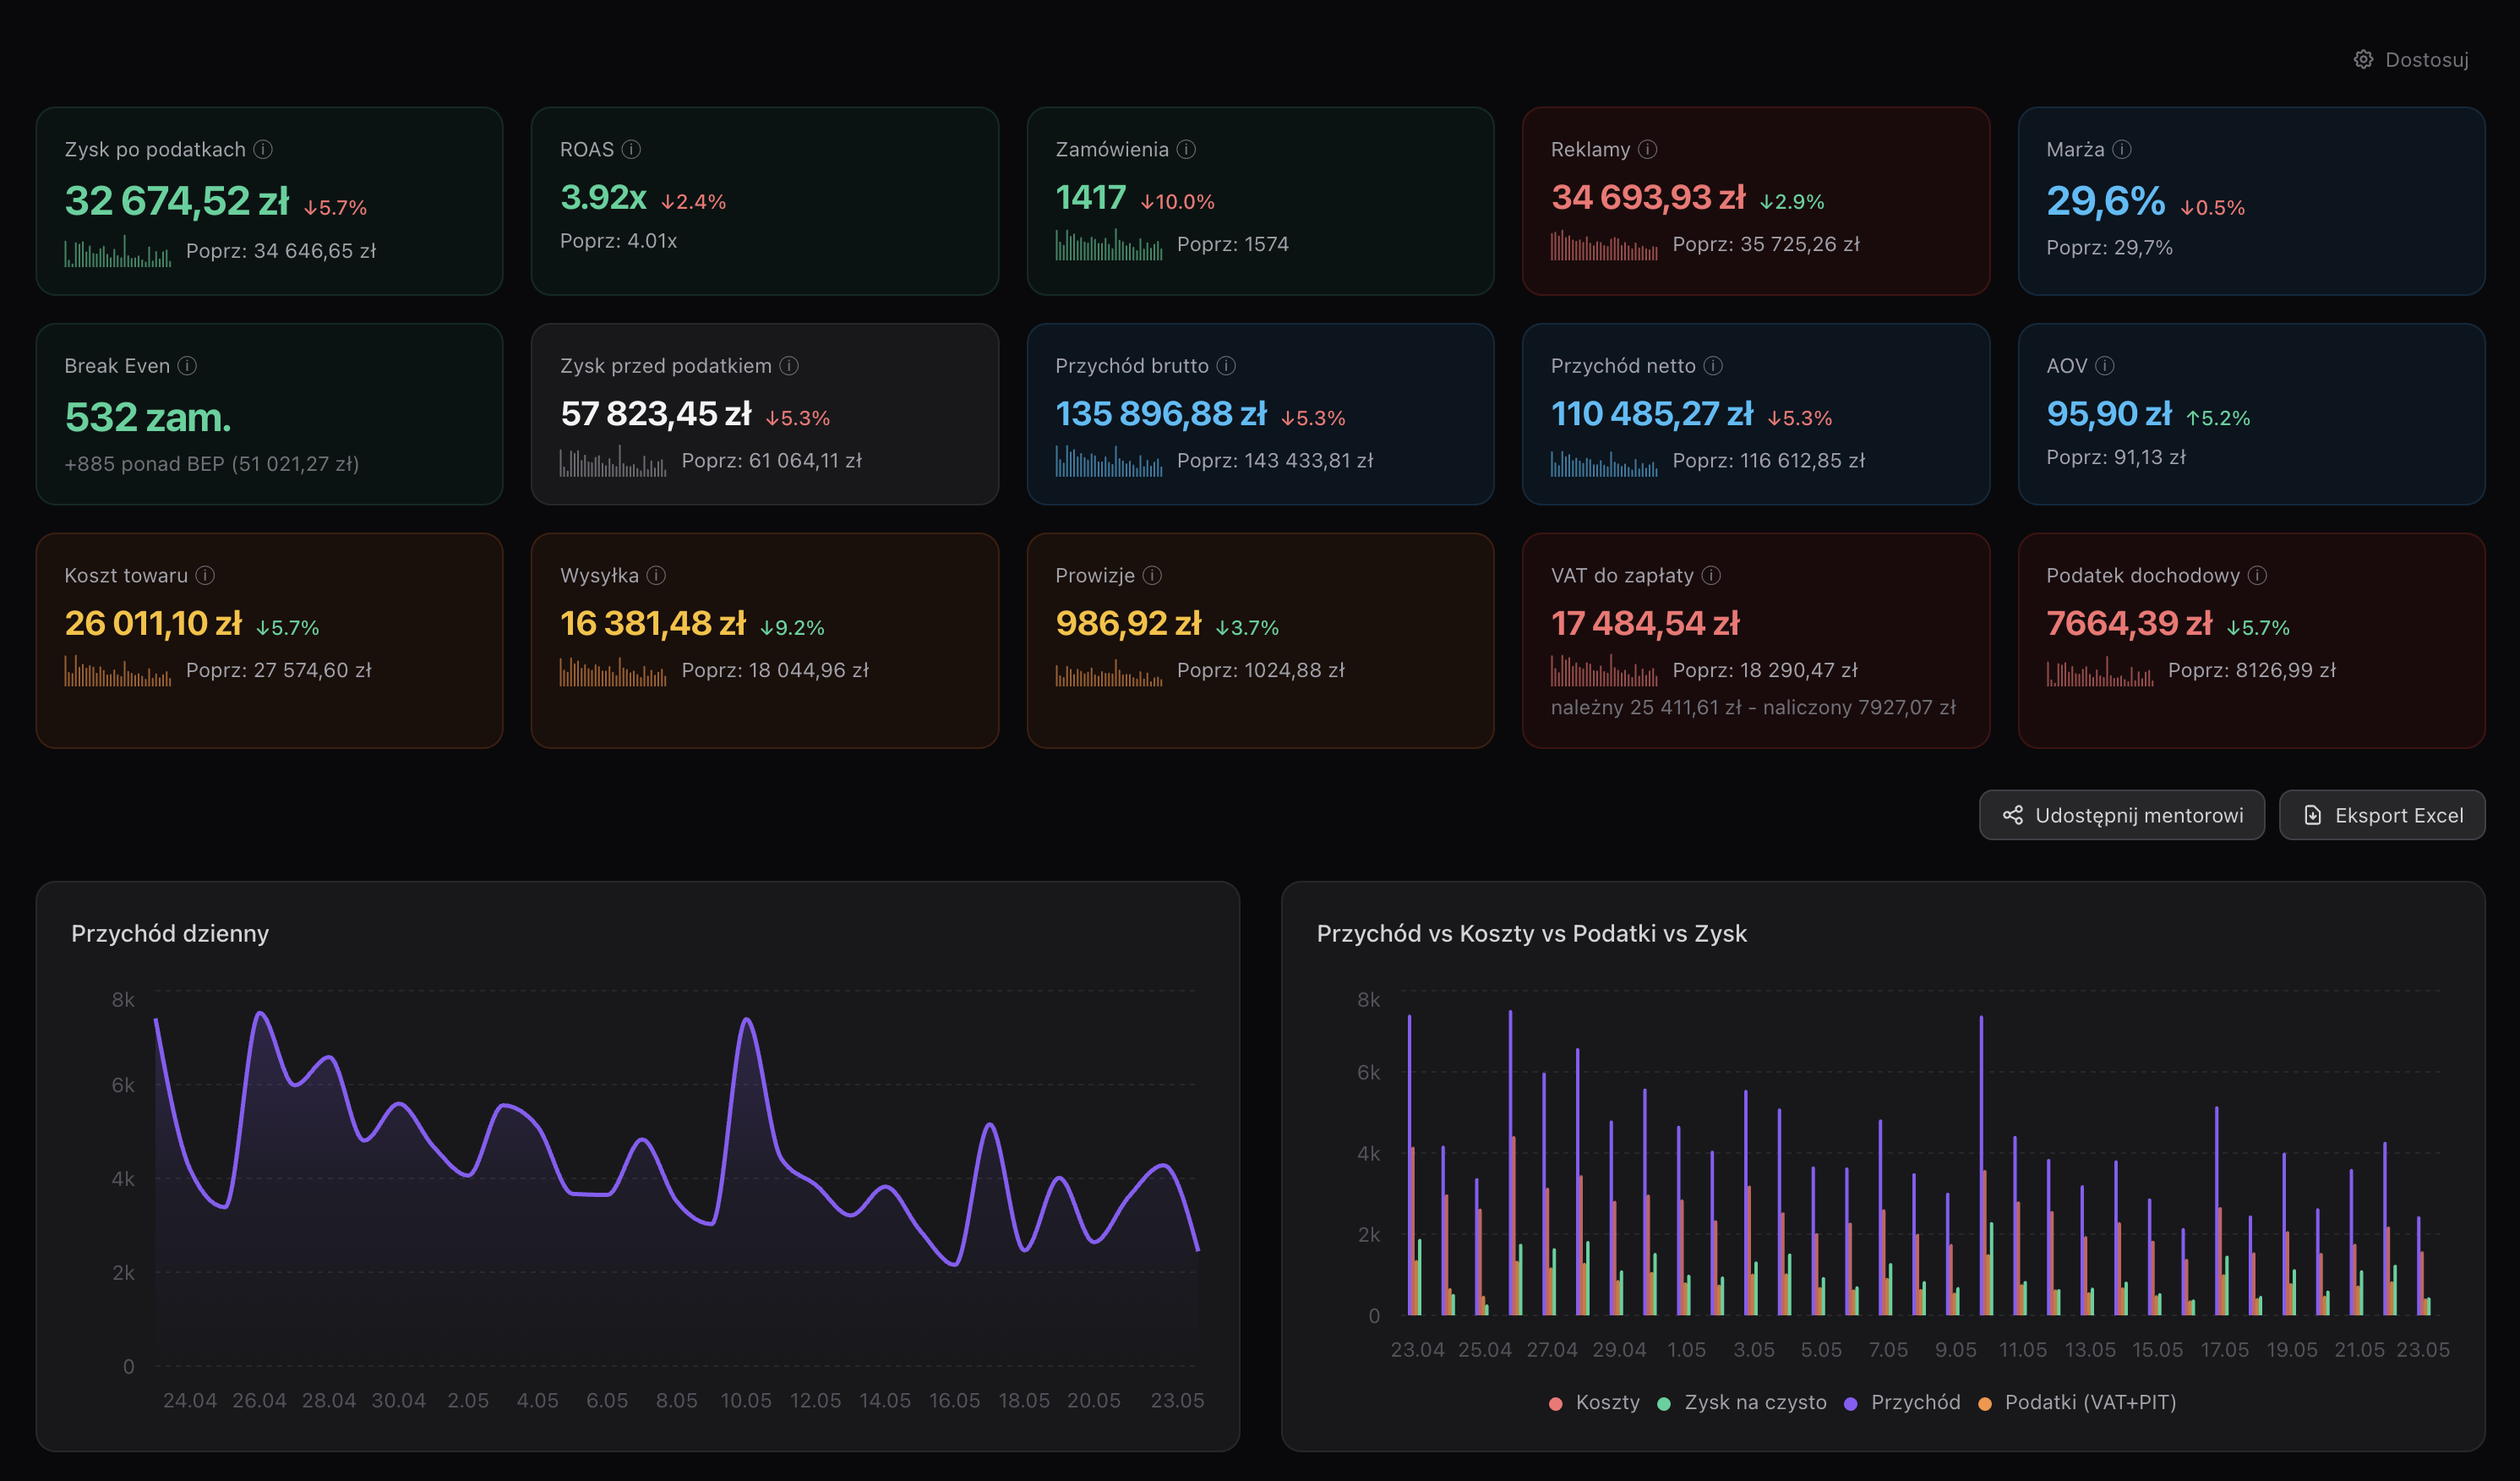Click the AOV info icon
This screenshot has width=2520, height=1481.
pyautogui.click(x=2105, y=365)
